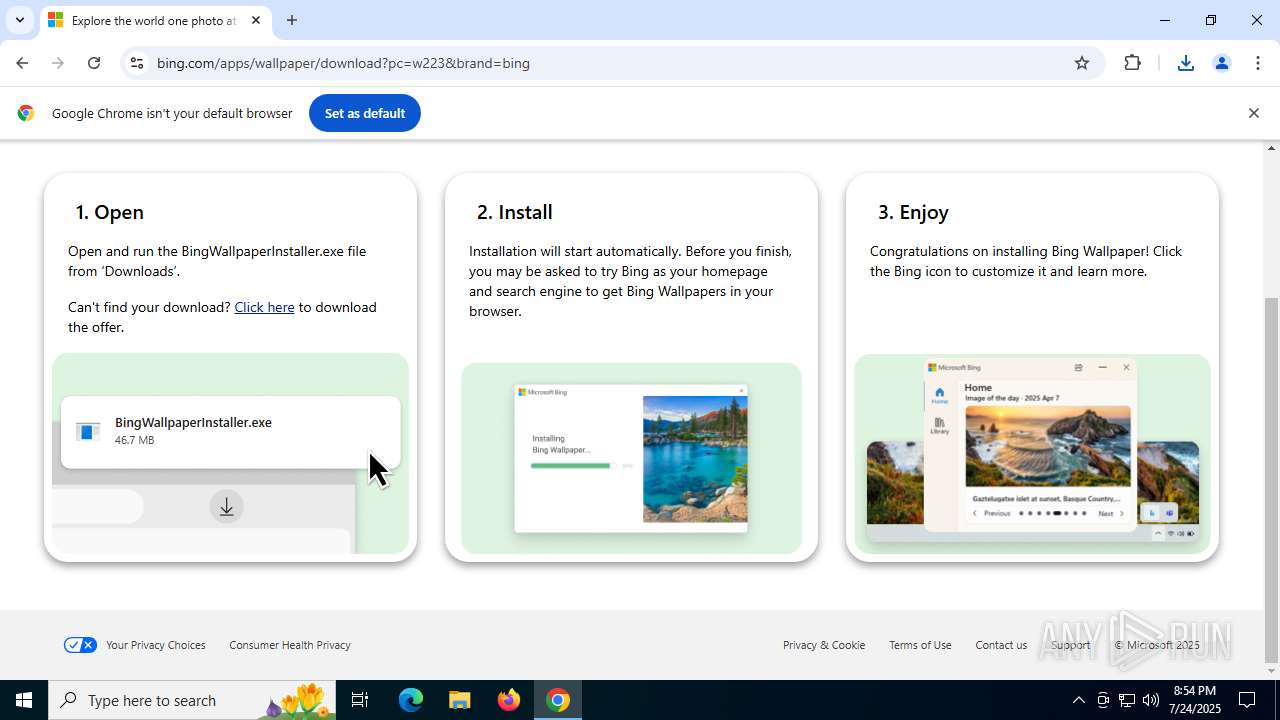Open a new browser tab
Viewport: 1280px width, 720px height.
click(x=292, y=20)
